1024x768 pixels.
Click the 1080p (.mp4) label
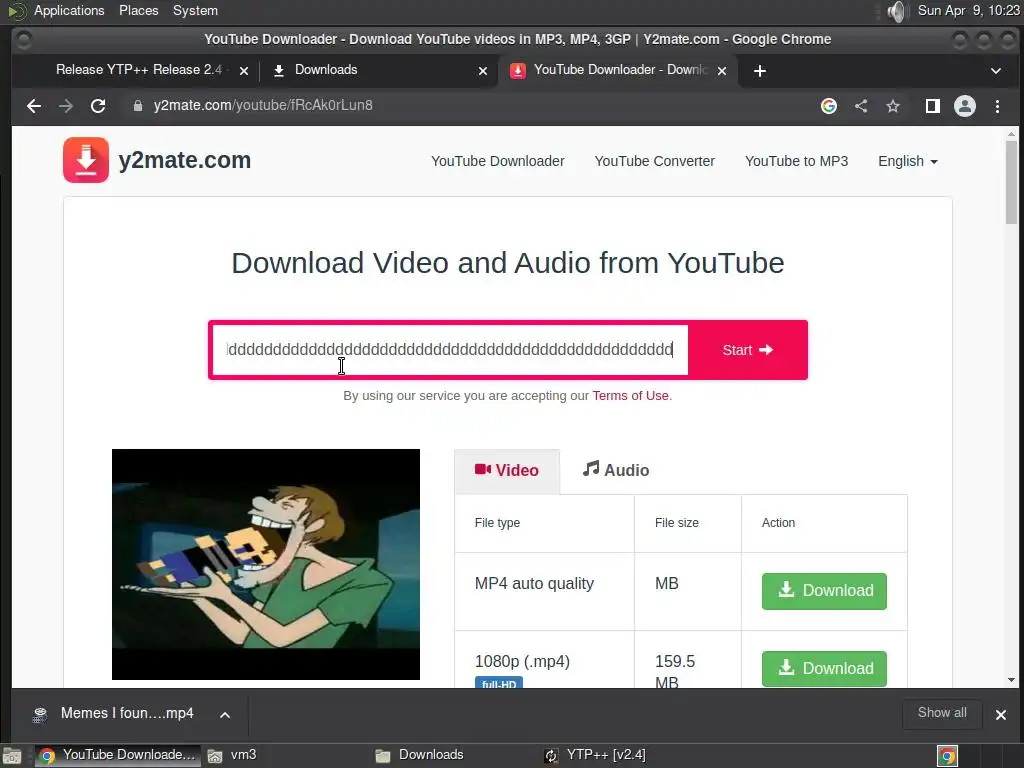point(522,662)
